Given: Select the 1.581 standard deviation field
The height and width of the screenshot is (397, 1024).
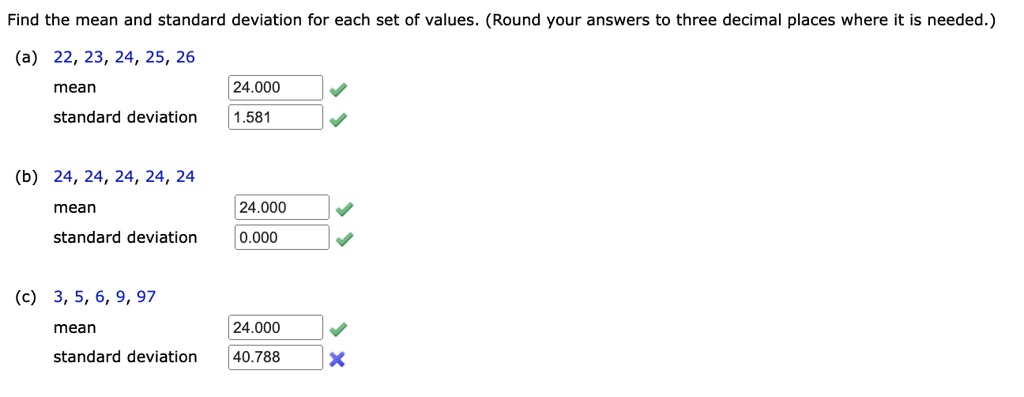Looking at the screenshot, I should pyautogui.click(x=276, y=118).
